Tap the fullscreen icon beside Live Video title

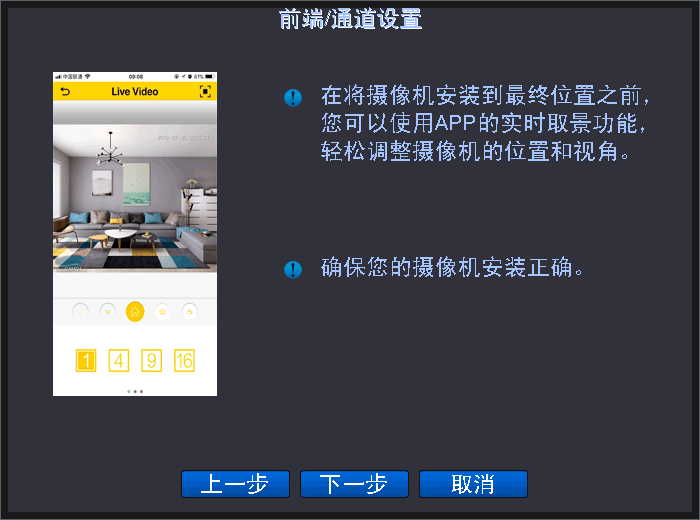point(205,92)
